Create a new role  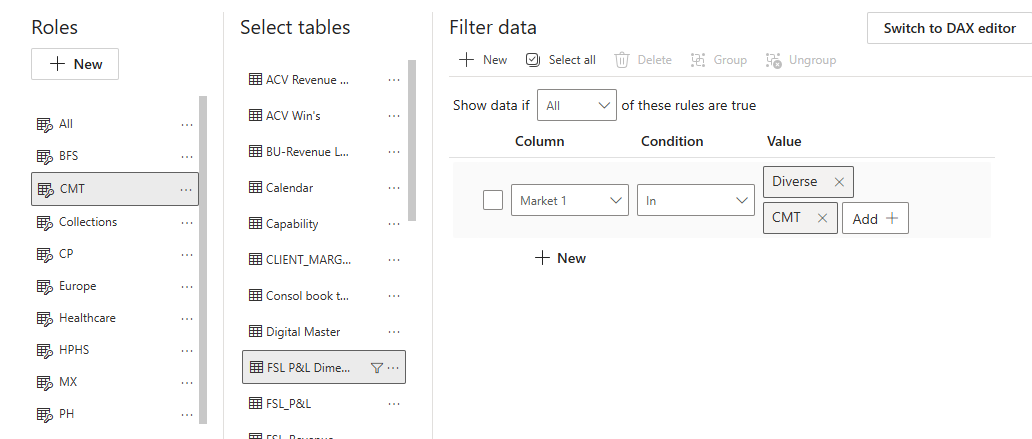[75, 64]
